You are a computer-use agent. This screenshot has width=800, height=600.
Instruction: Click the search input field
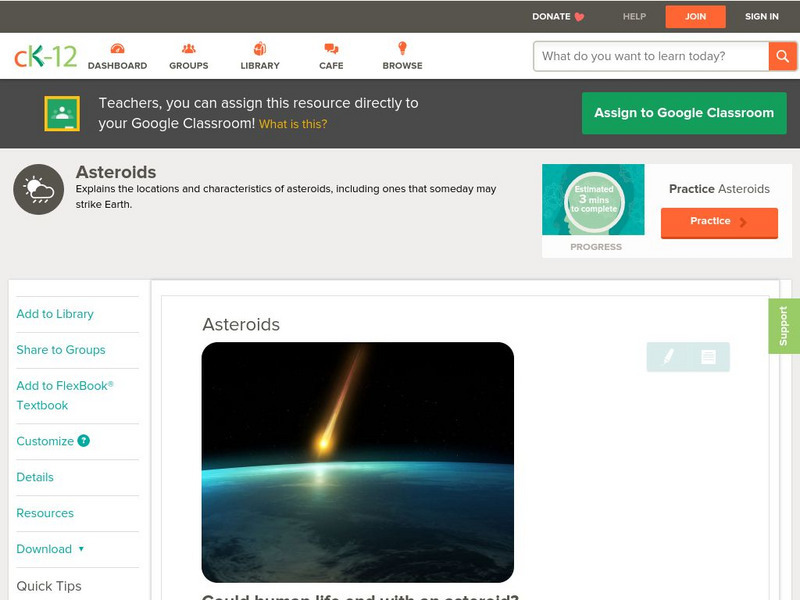[651, 56]
